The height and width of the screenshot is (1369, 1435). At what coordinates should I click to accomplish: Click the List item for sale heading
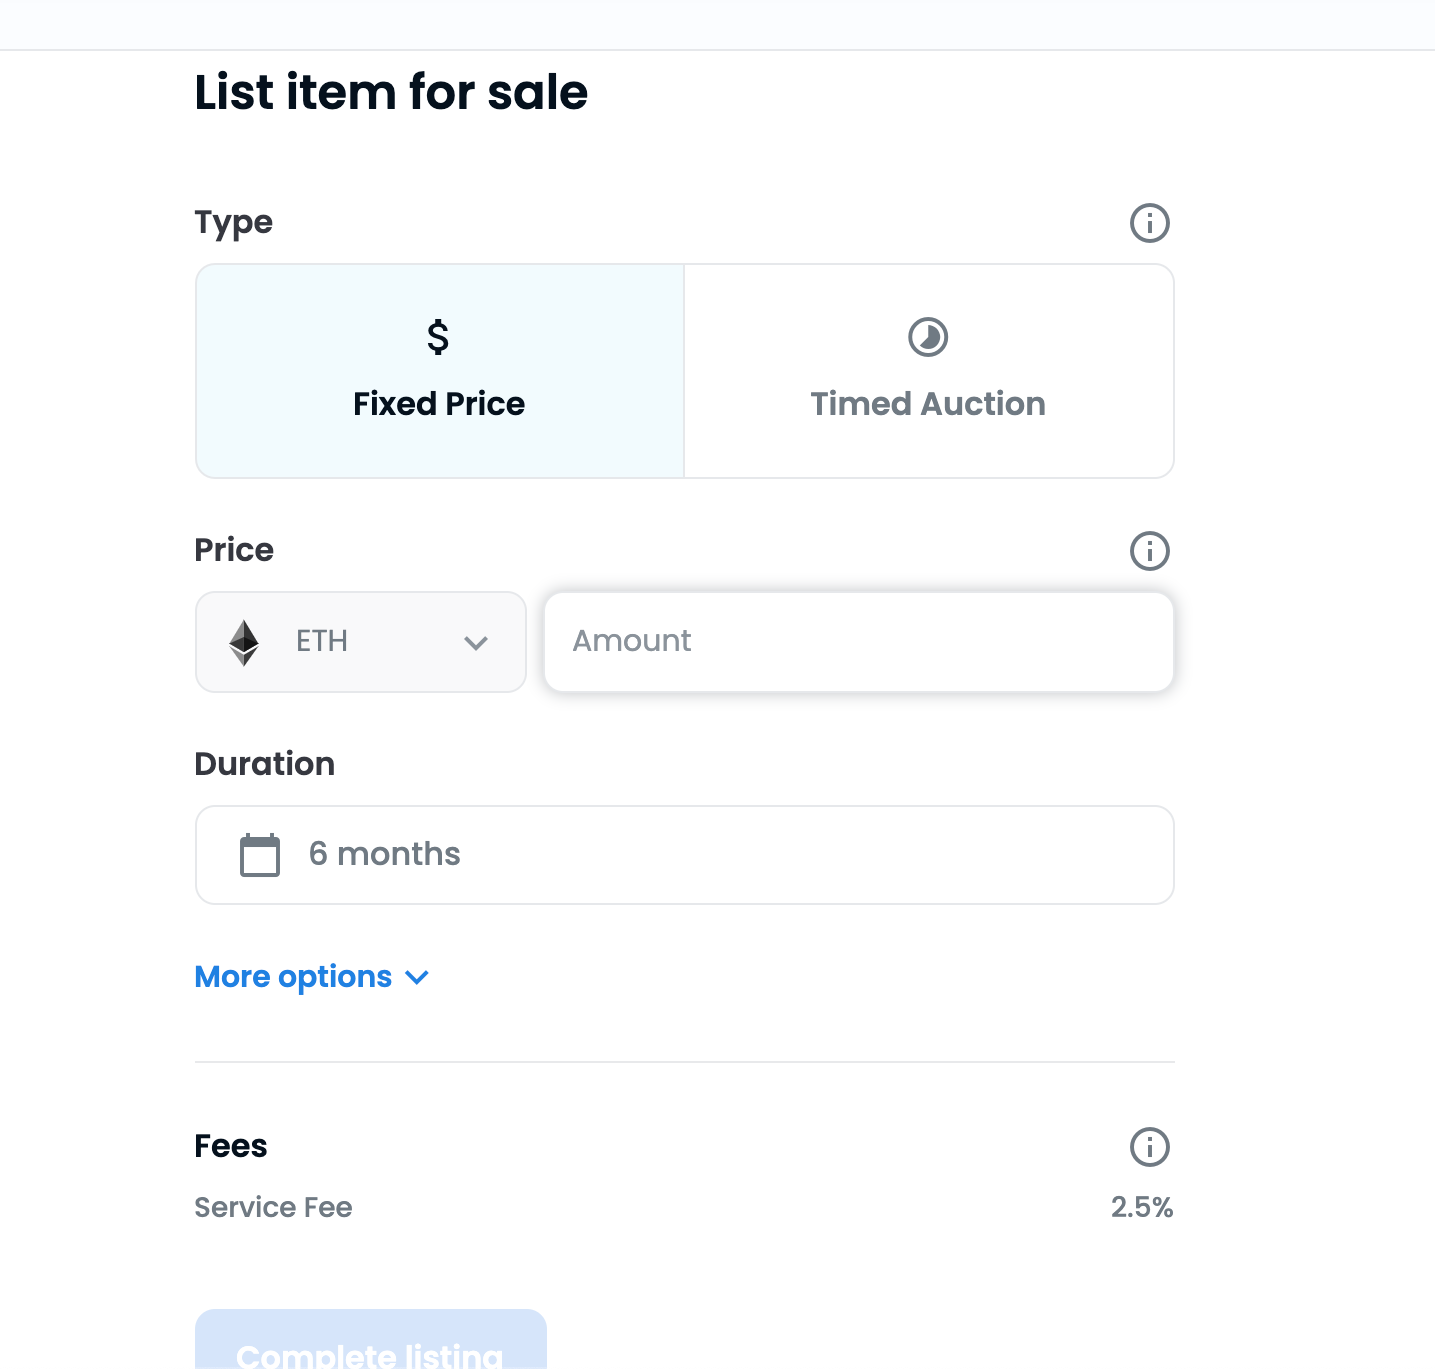(x=391, y=92)
